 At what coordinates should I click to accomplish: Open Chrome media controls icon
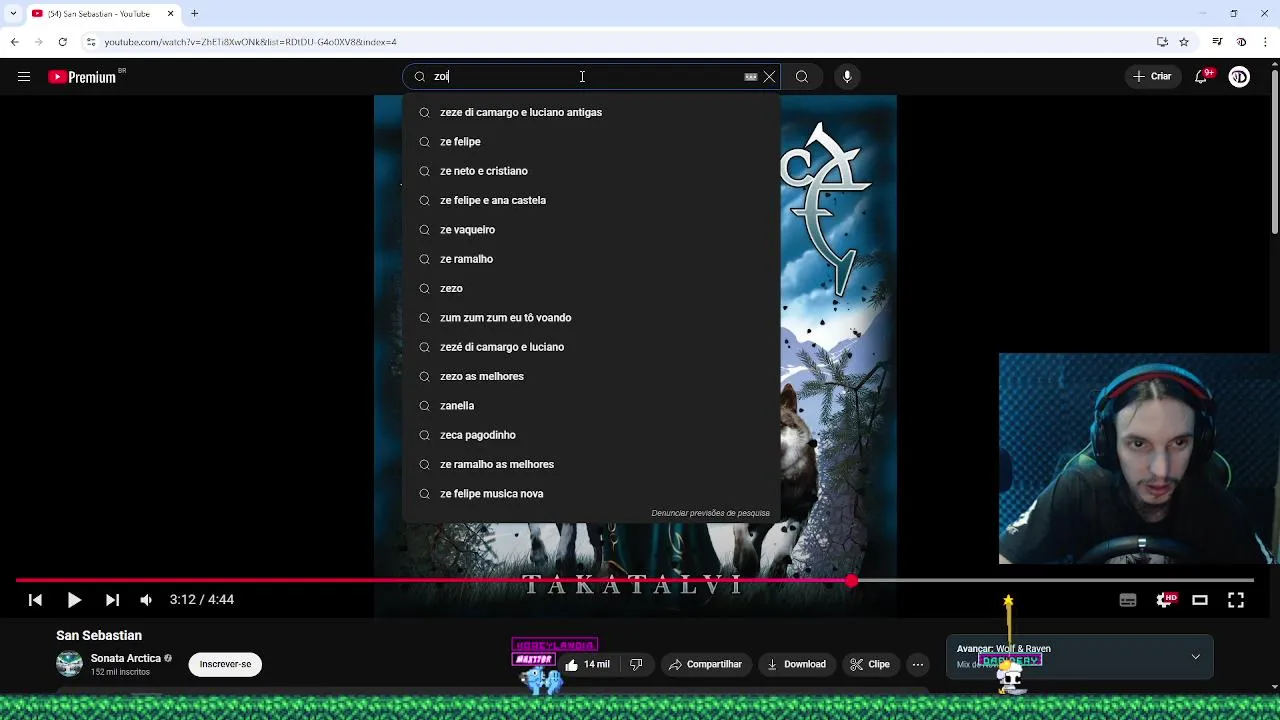coord(1217,42)
